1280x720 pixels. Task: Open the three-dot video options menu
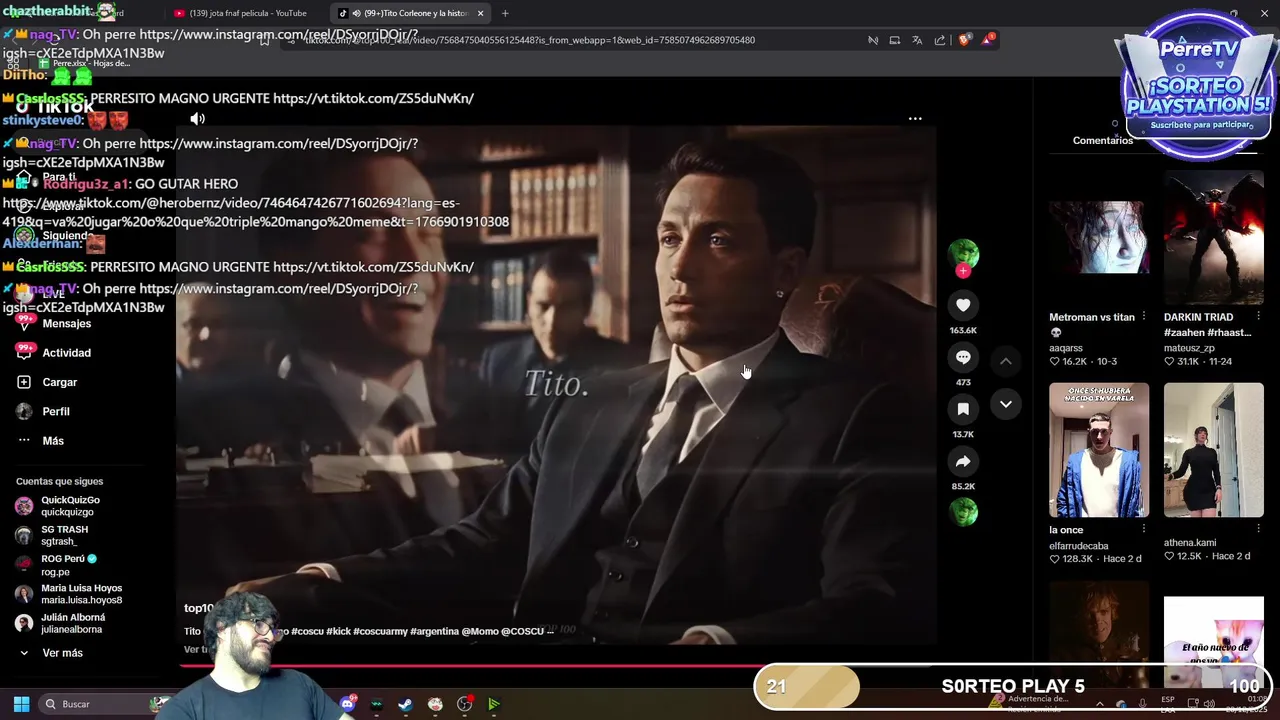click(915, 118)
